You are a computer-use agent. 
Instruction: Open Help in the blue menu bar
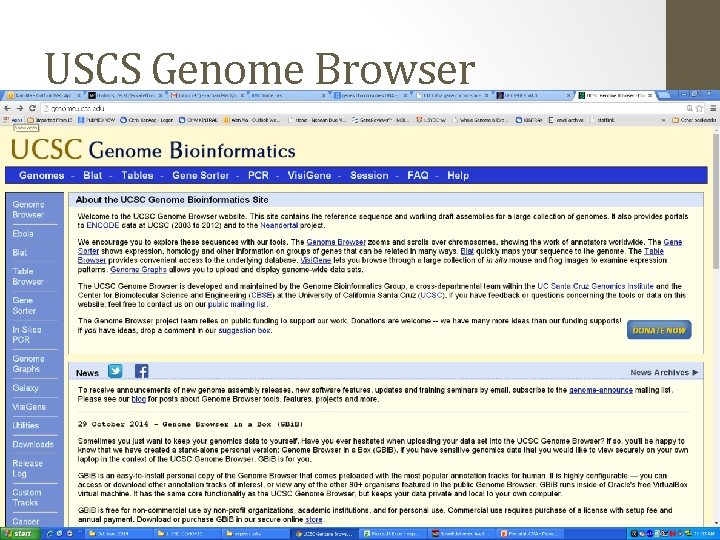tap(458, 175)
